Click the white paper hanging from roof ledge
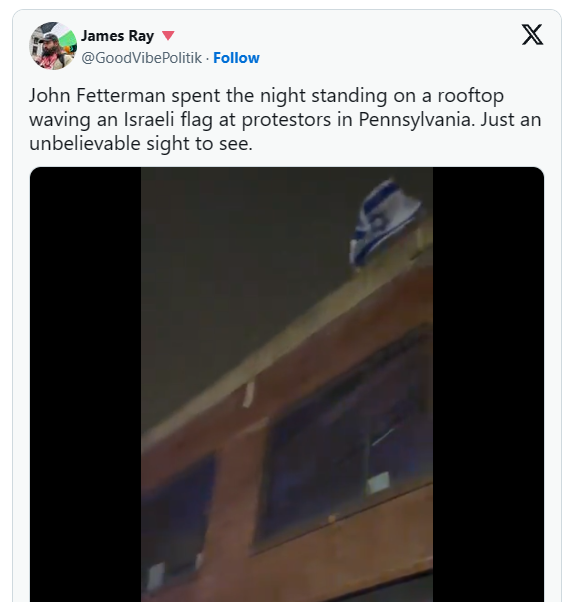Viewport: 569px width, 602px height. point(248,395)
